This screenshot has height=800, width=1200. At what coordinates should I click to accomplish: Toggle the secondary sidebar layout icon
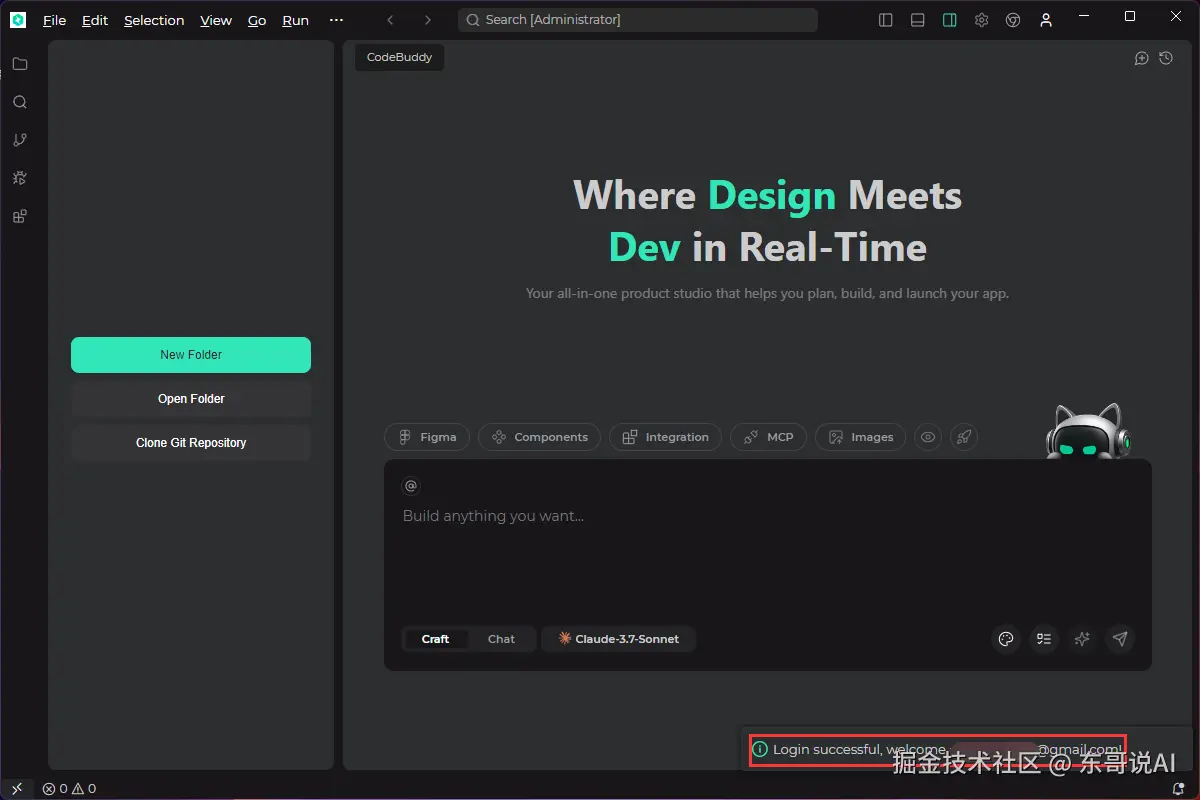click(949, 20)
